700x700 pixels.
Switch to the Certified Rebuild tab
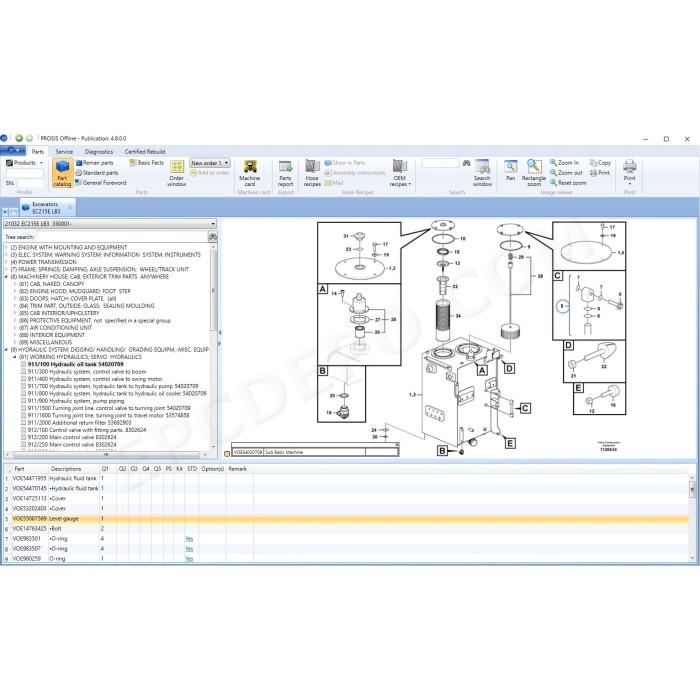point(145,151)
